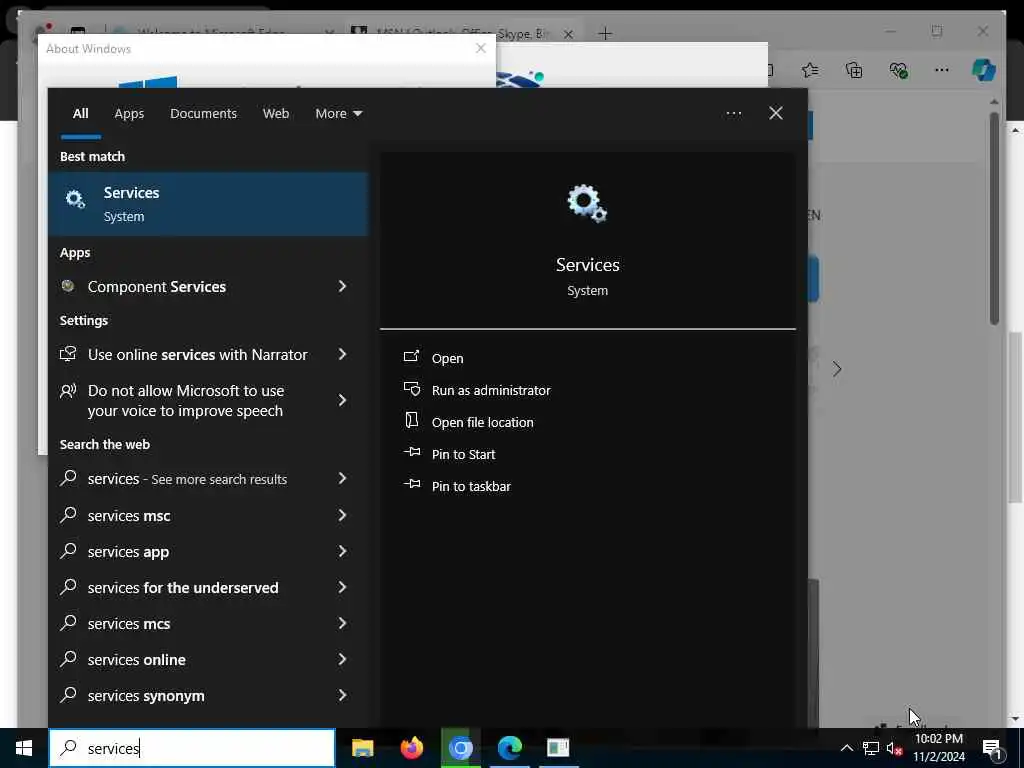The image size is (1024, 768).
Task: Open Edge Favorites star icon
Action: click(x=810, y=70)
